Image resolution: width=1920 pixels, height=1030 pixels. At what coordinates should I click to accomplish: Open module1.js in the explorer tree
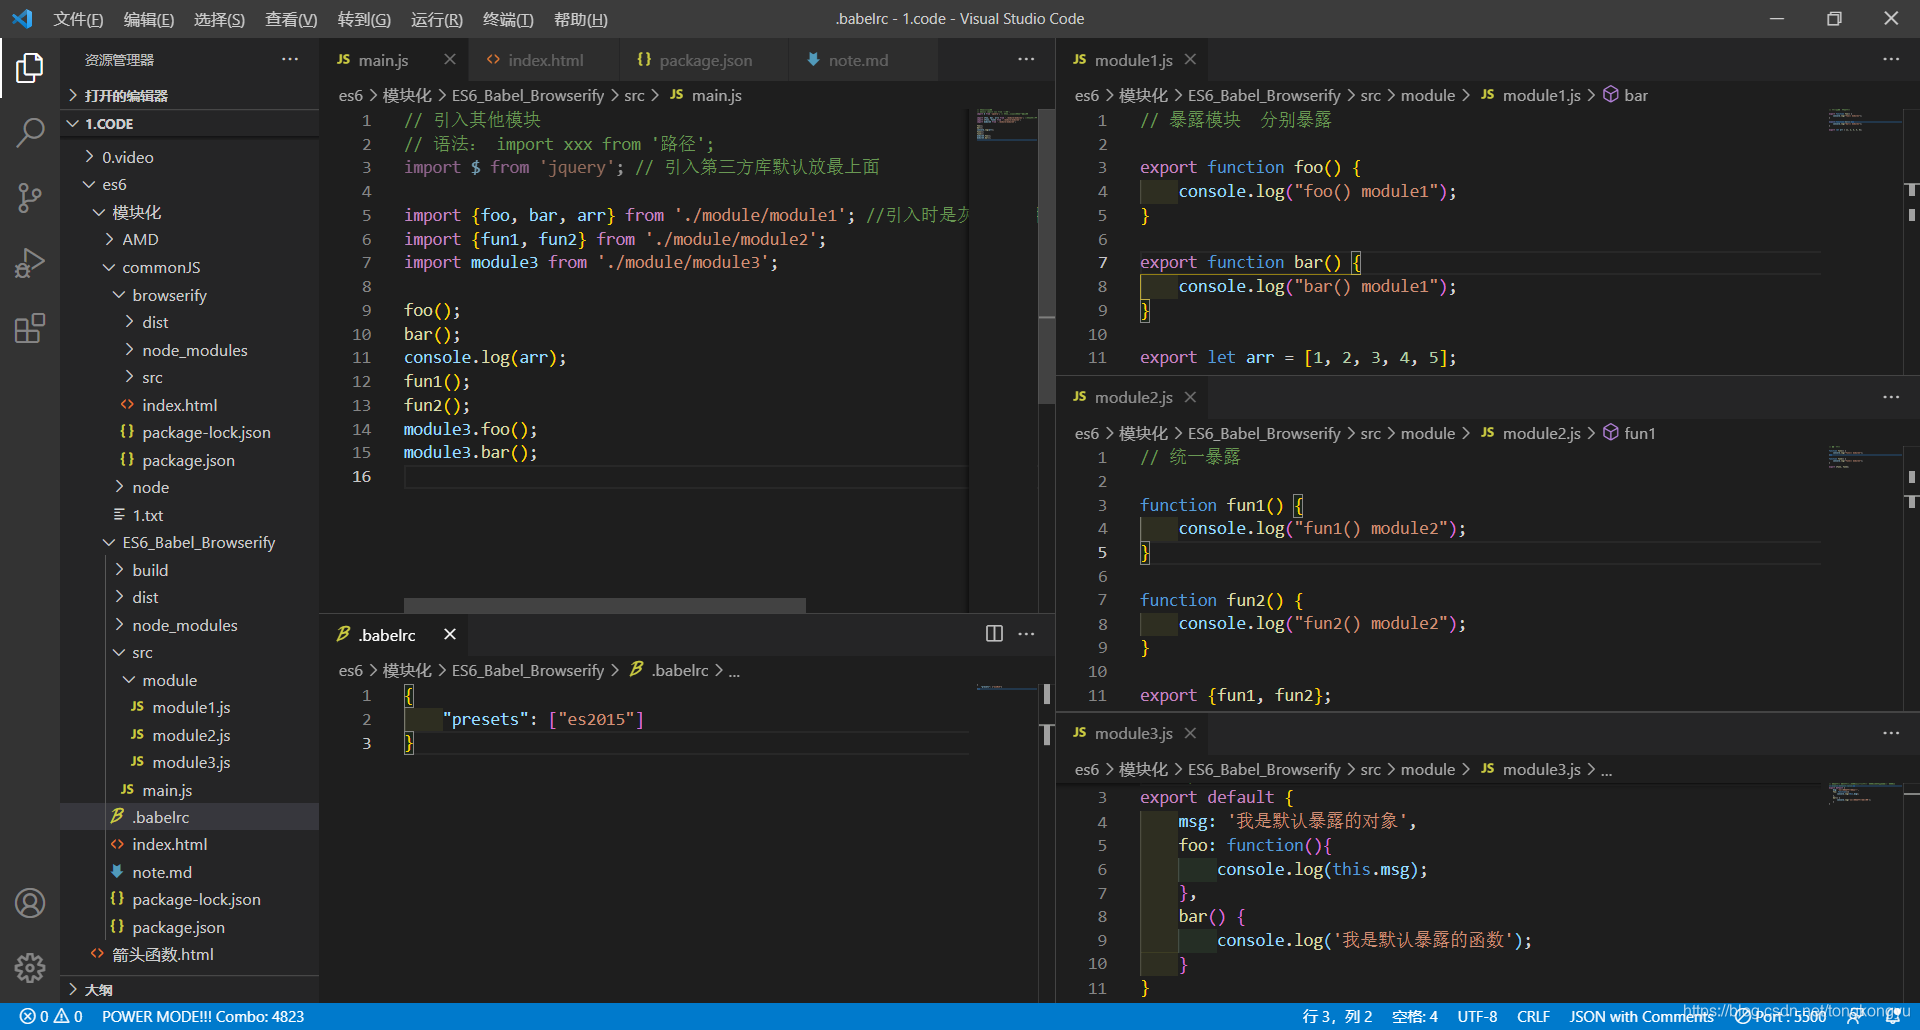(x=190, y=708)
